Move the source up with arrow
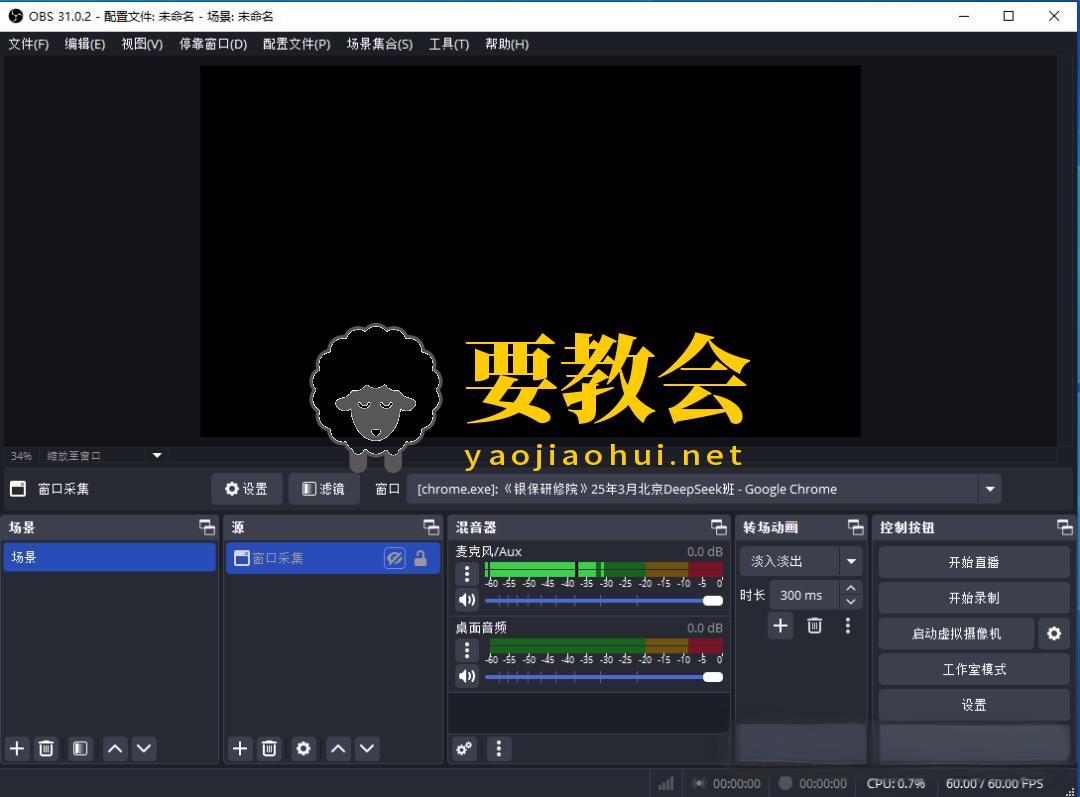The height and width of the screenshot is (797, 1080). click(x=338, y=749)
